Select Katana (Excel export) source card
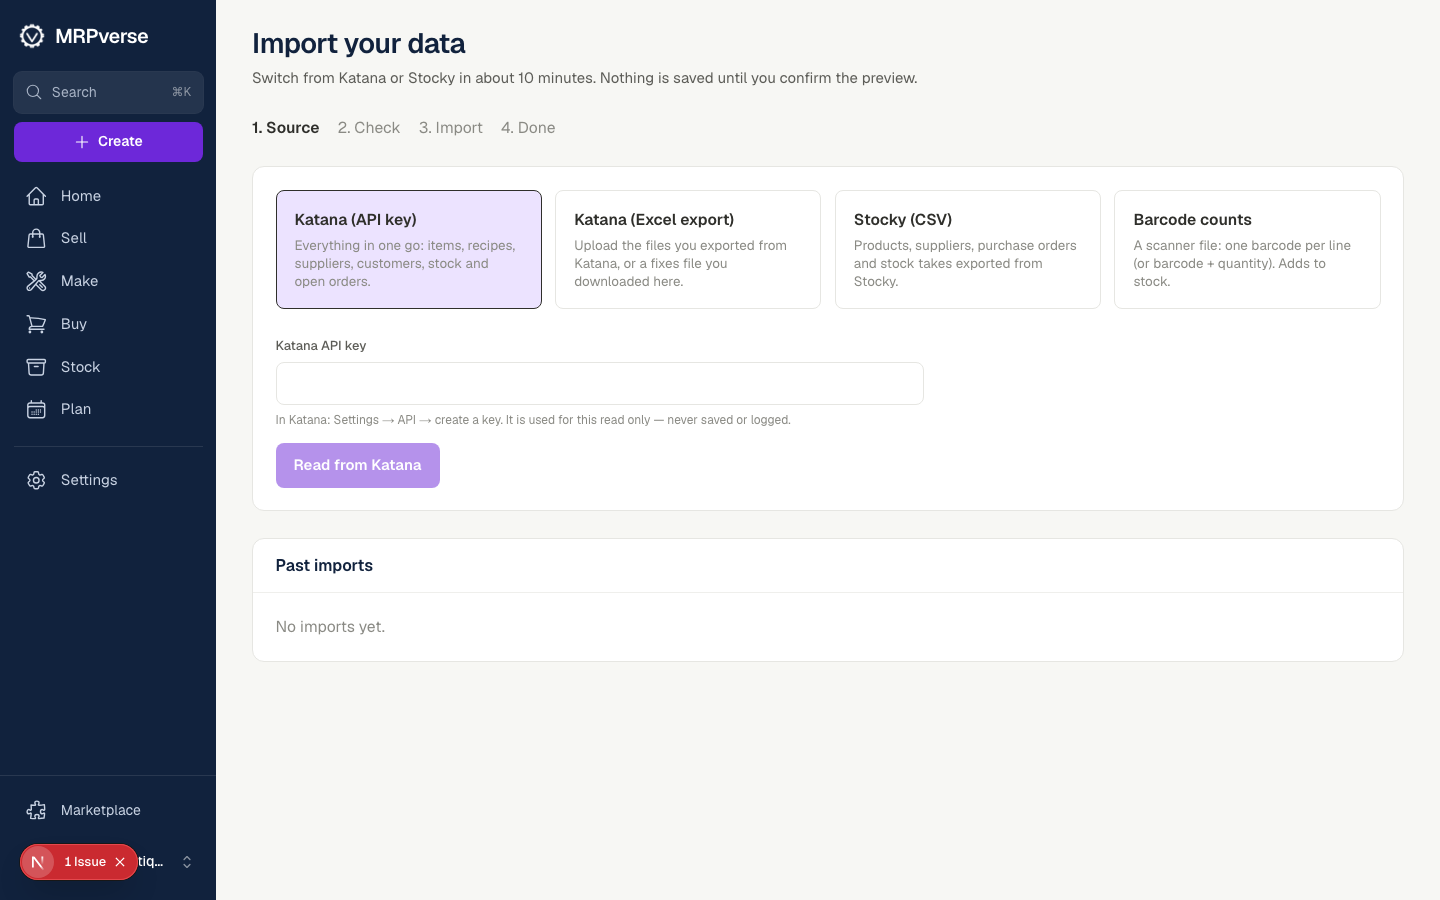 click(x=688, y=249)
